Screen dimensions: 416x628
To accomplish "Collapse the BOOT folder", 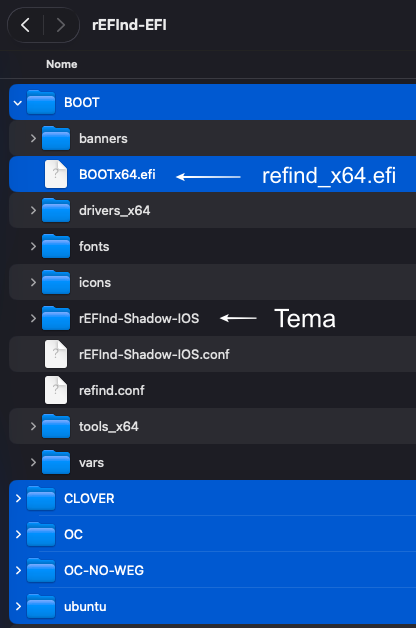I will [18, 103].
